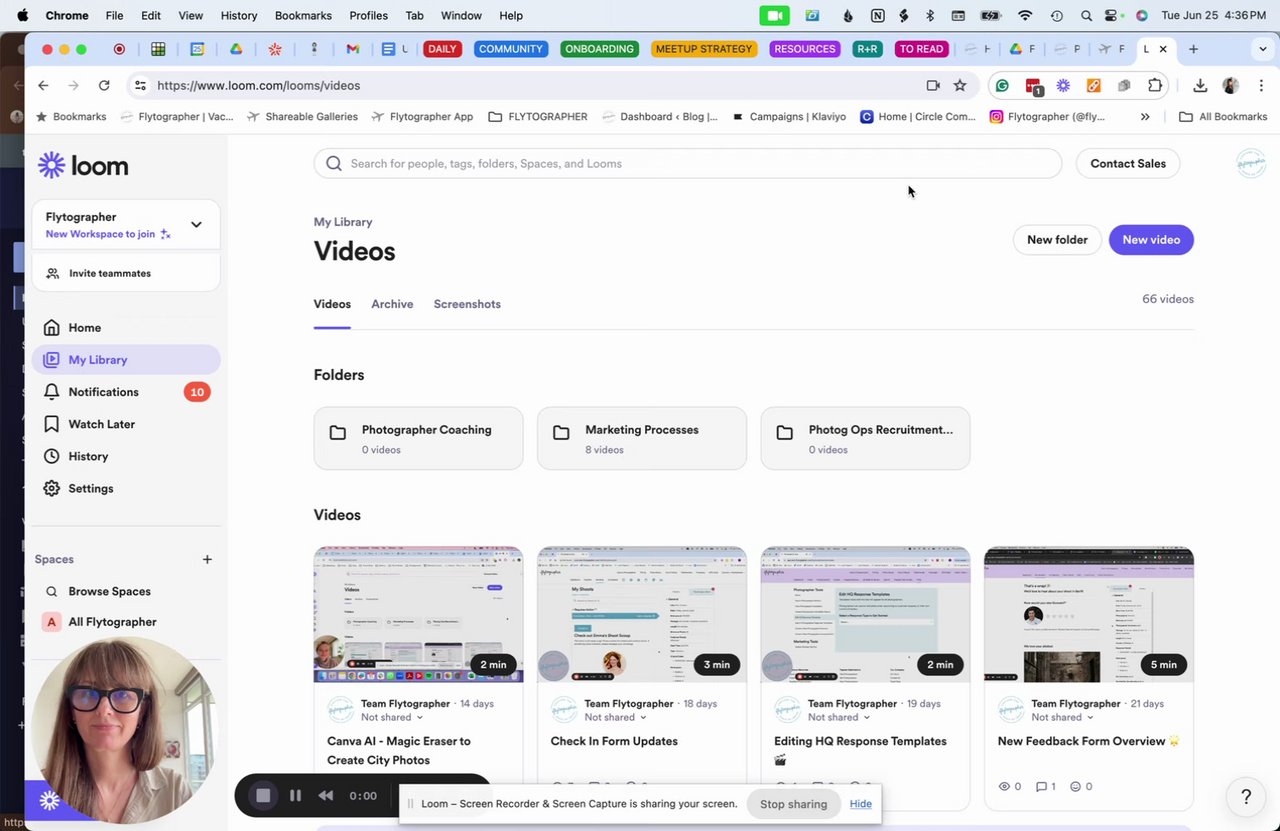Start a New video

[x=1151, y=240]
